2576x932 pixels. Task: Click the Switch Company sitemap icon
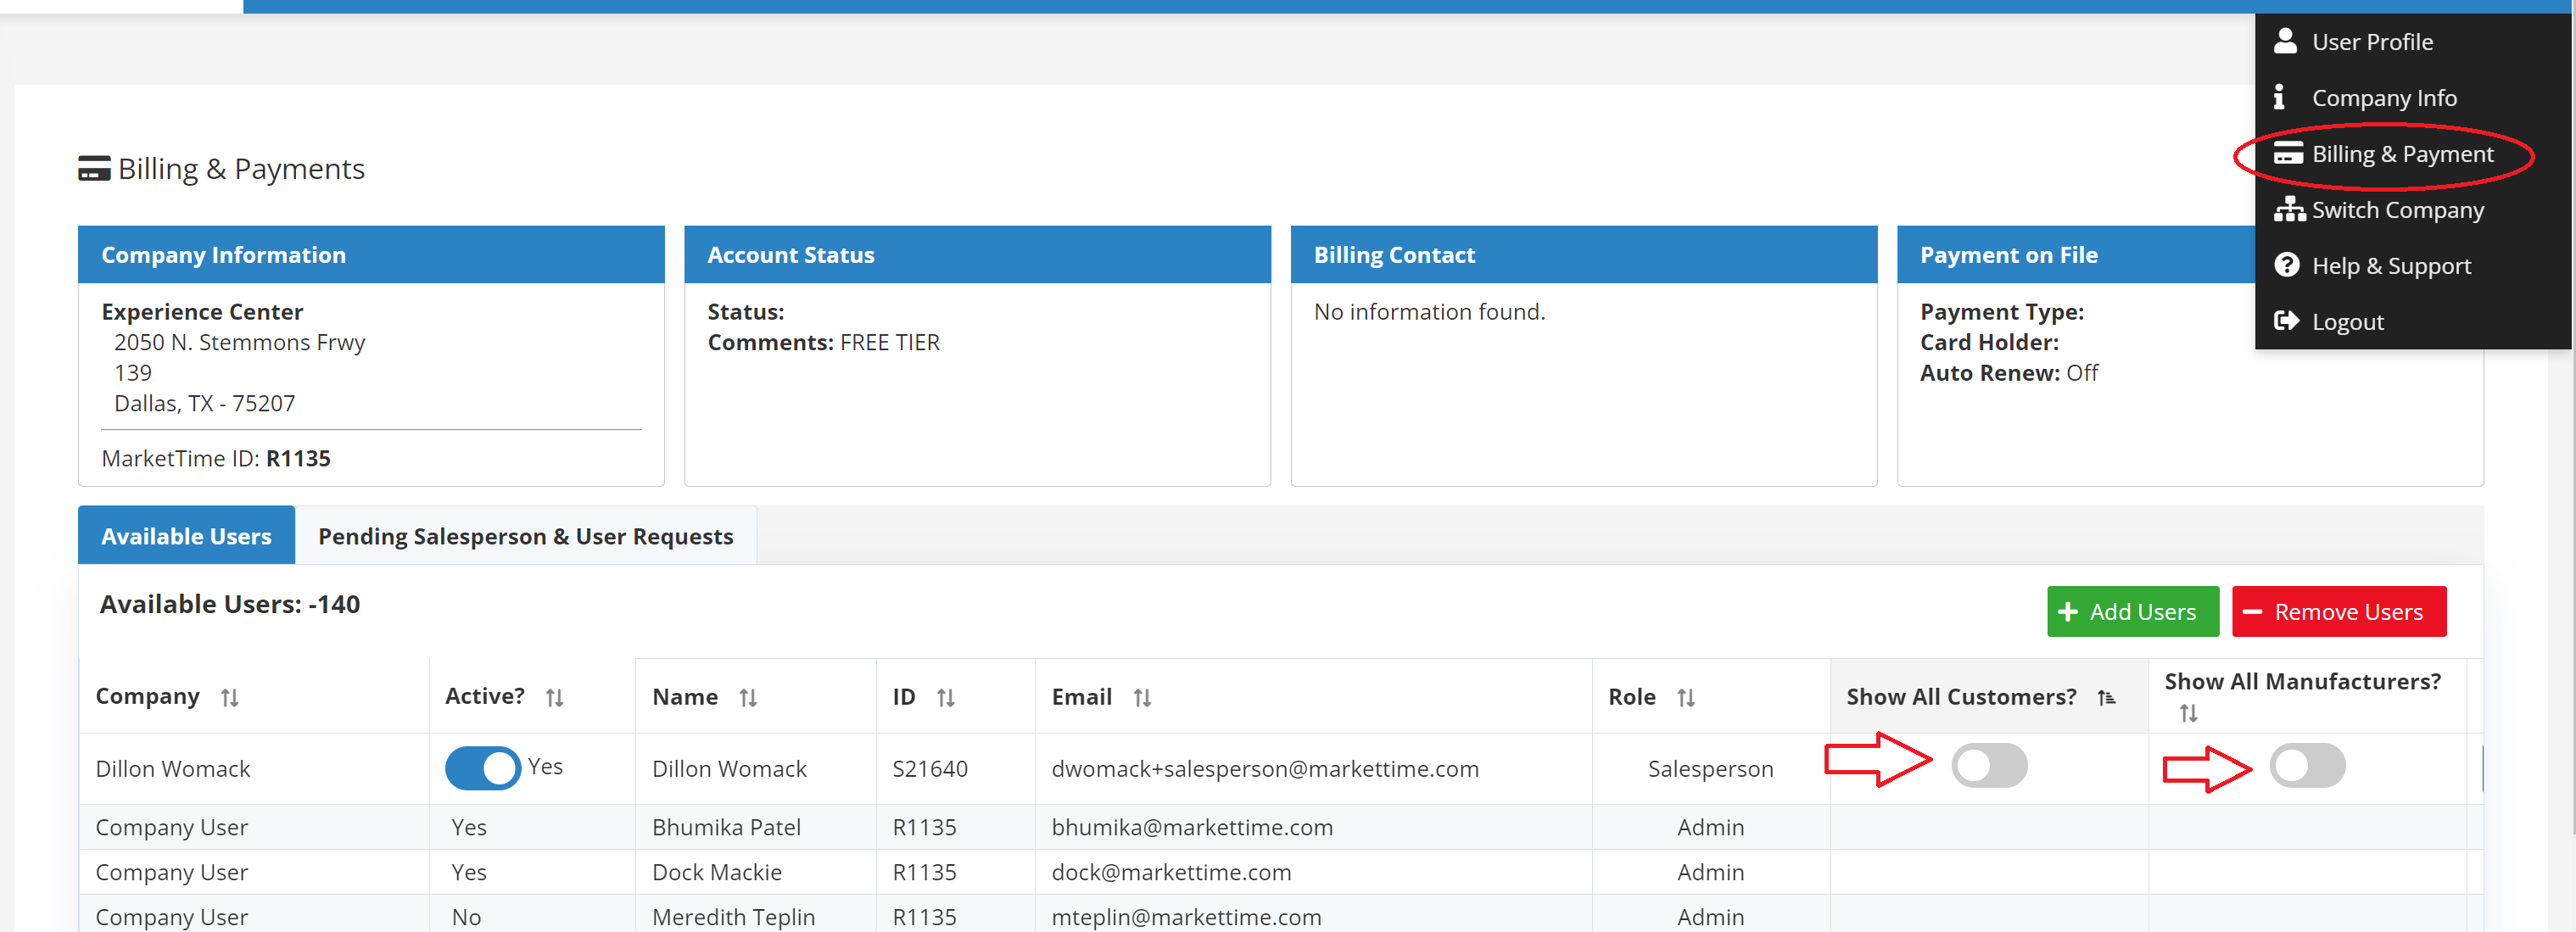pyautogui.click(x=2289, y=209)
